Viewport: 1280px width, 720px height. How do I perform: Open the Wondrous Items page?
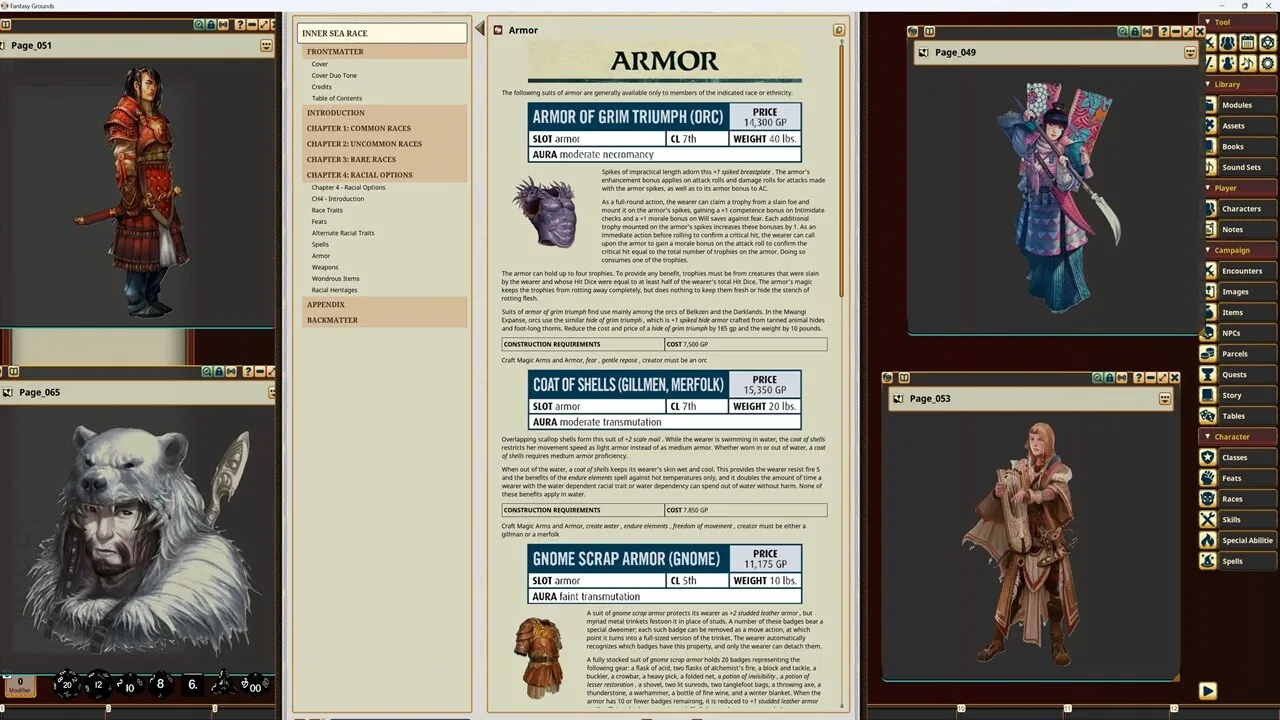pyautogui.click(x=335, y=279)
